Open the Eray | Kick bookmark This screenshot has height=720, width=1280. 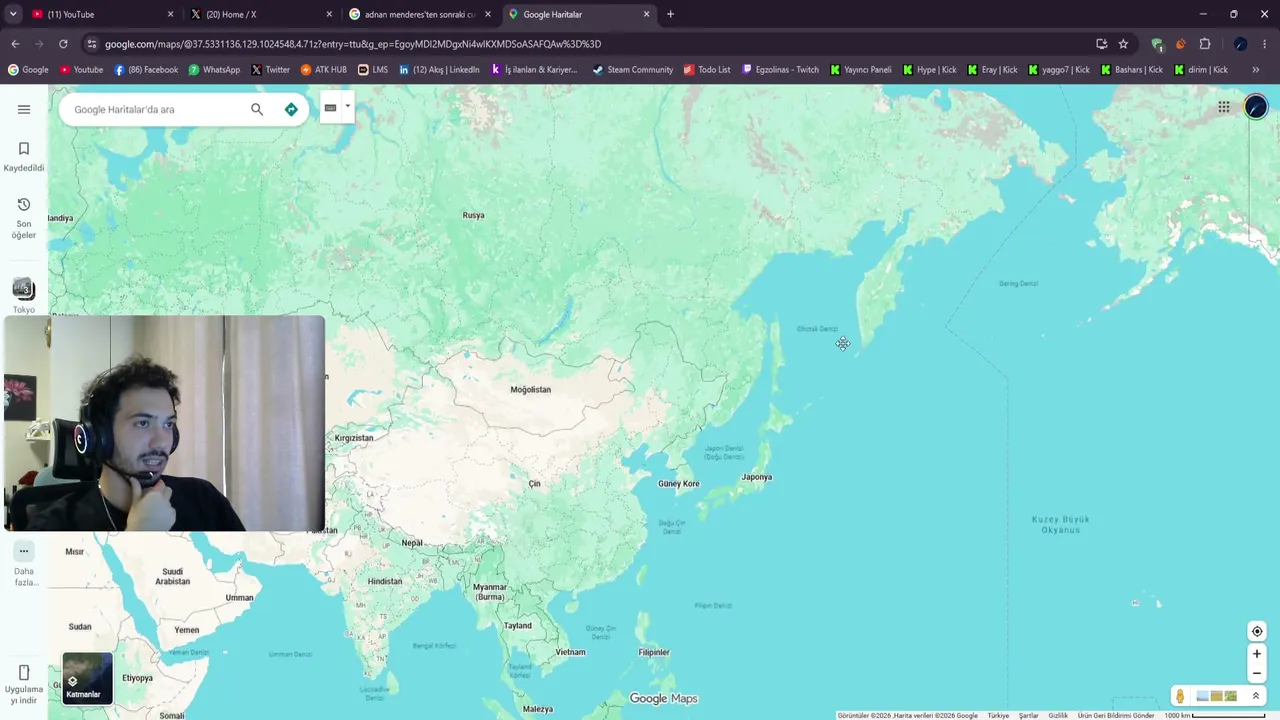(x=992, y=70)
